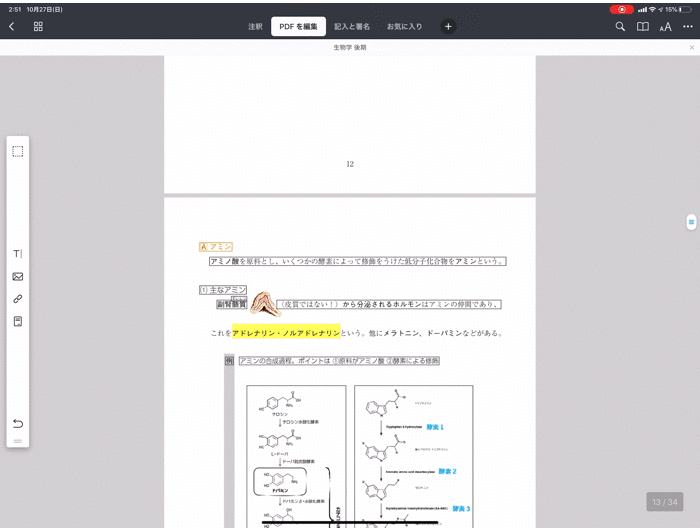Open the お気に入り tab
Image resolution: width=700 pixels, height=530 pixels.
[x=404, y=27]
